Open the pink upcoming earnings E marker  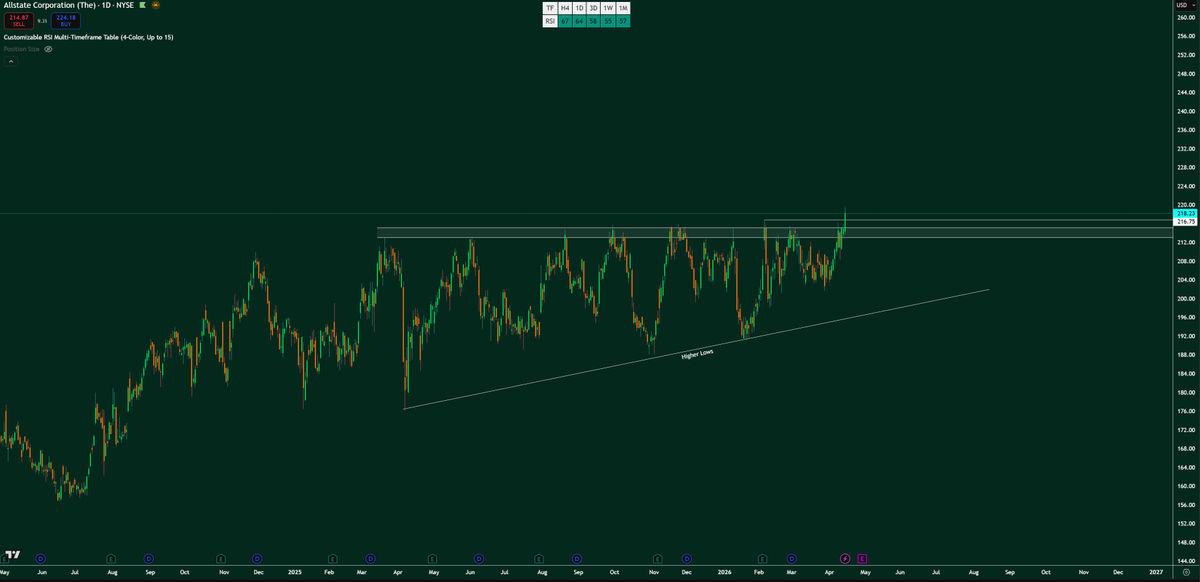[862, 558]
